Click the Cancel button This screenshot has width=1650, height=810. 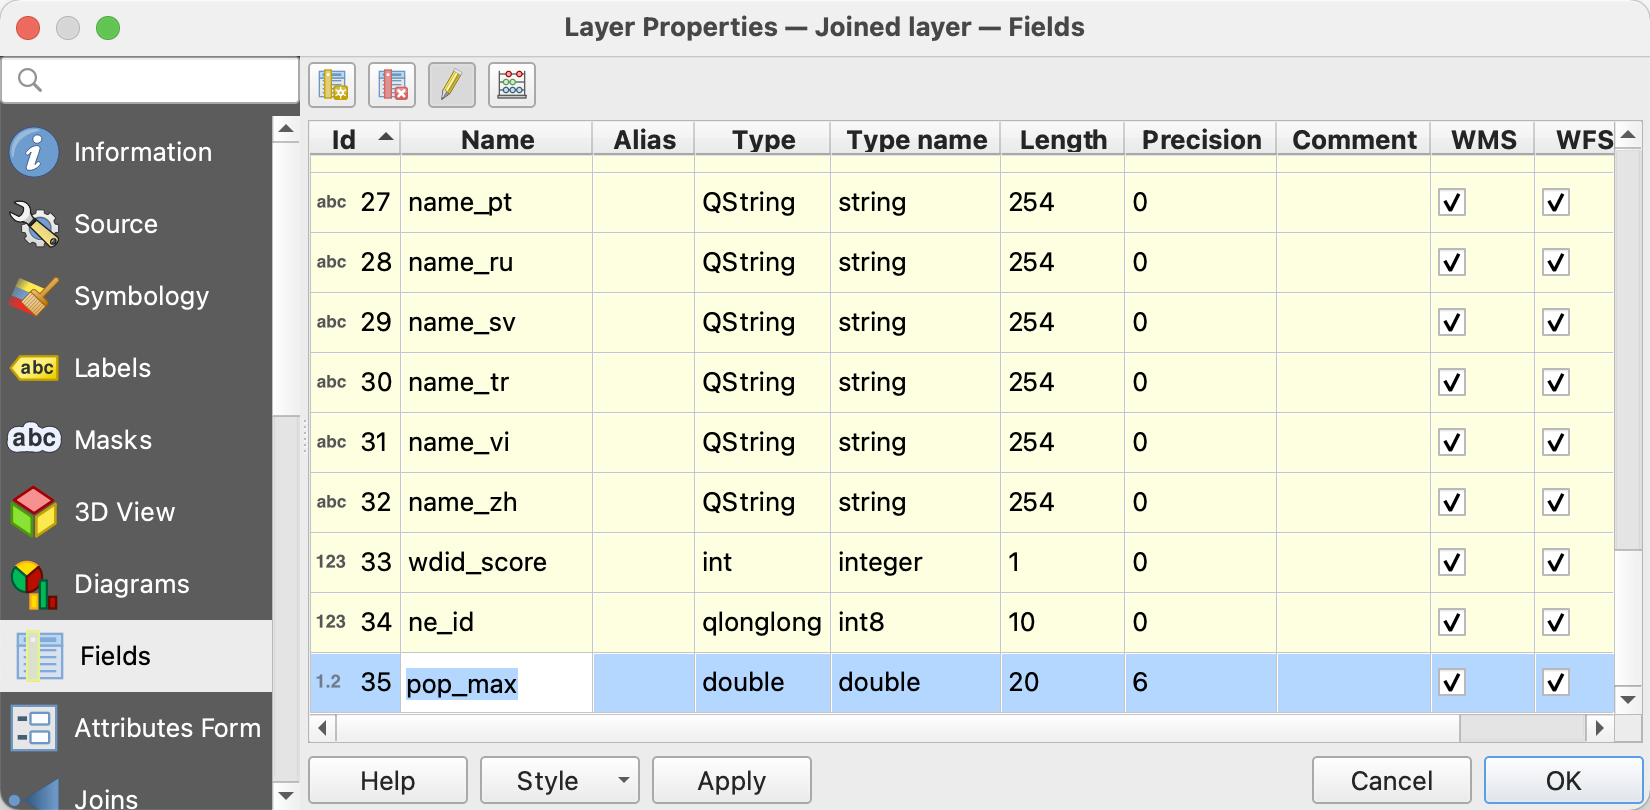[1391, 780]
